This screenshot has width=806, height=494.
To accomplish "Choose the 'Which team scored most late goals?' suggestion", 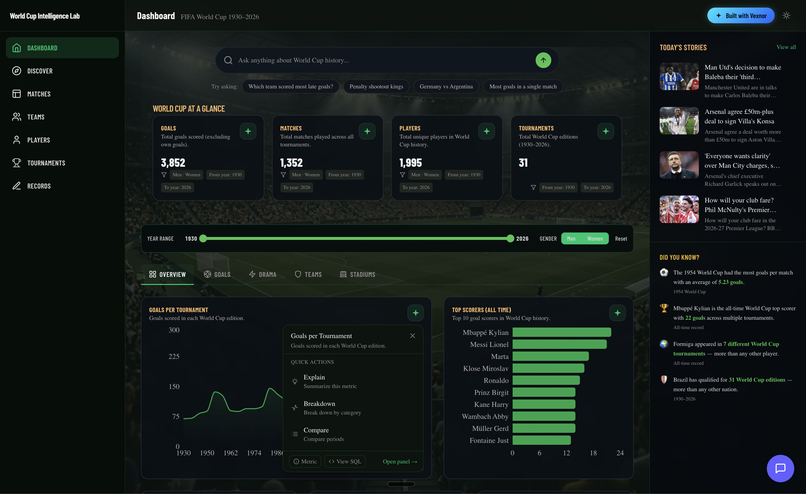I will point(290,87).
